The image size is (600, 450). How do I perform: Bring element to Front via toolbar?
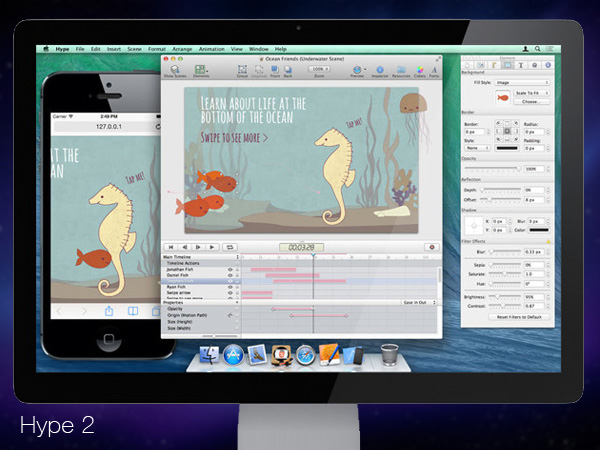275,69
